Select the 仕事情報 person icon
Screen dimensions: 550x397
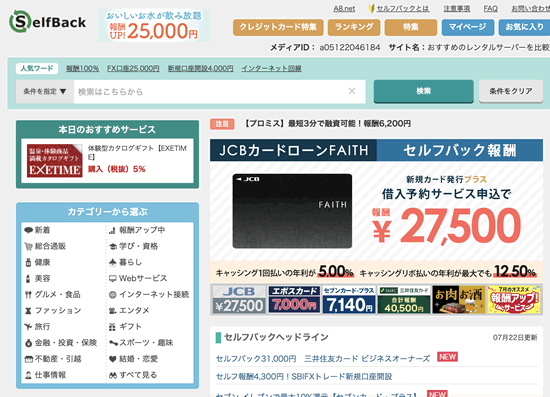pos(28,375)
